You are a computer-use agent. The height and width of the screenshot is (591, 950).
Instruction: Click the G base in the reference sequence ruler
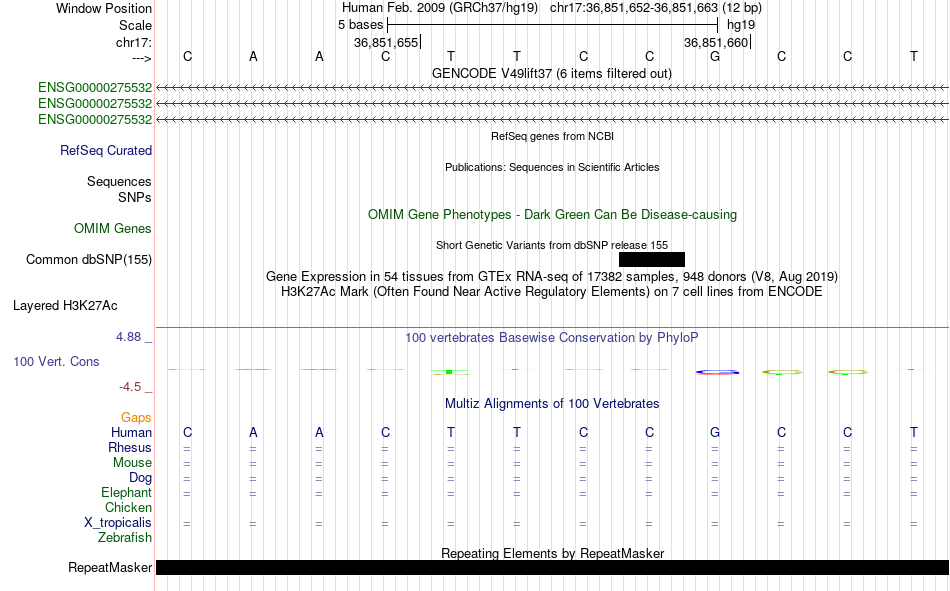(715, 56)
